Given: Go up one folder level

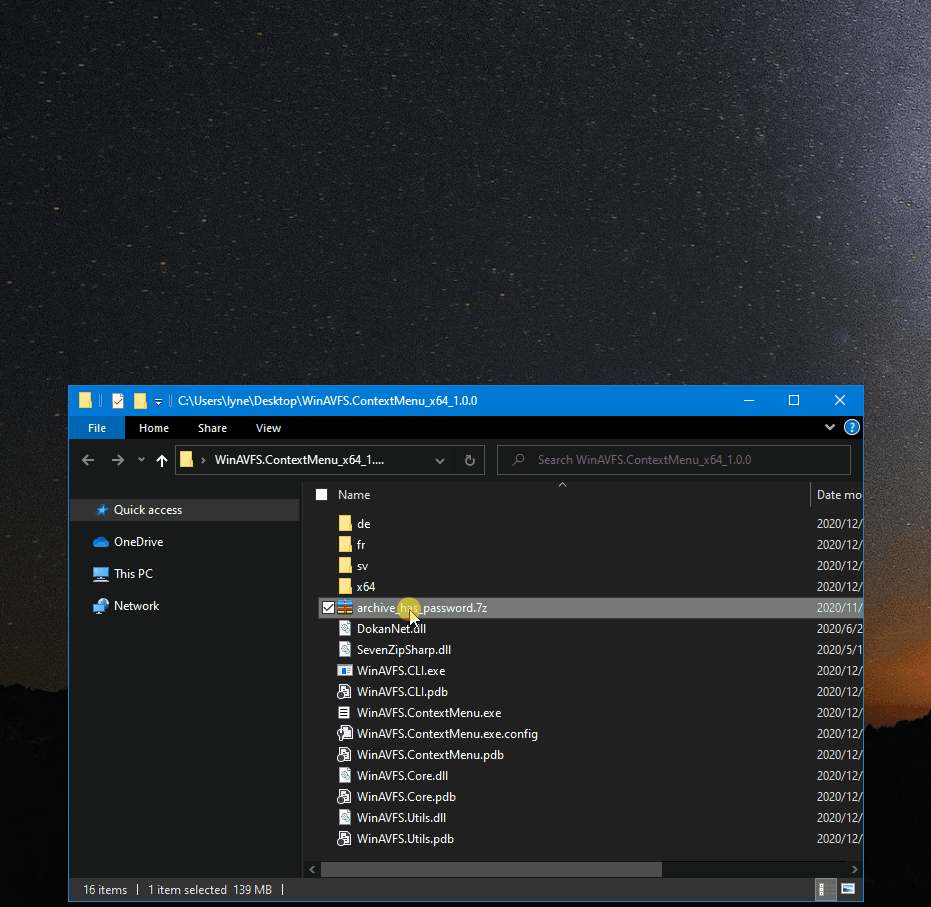Looking at the screenshot, I should [162, 460].
